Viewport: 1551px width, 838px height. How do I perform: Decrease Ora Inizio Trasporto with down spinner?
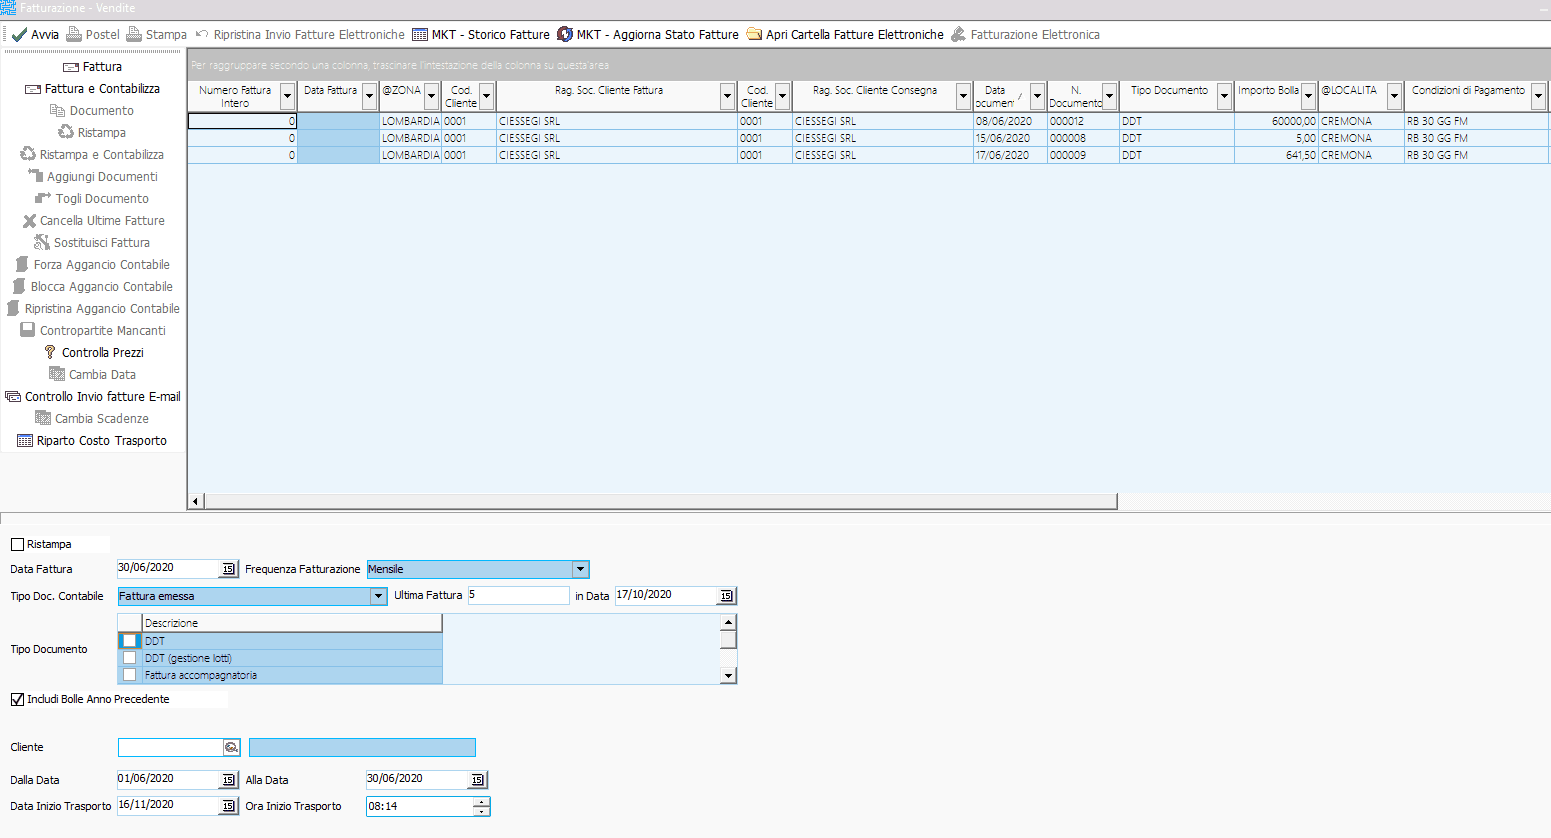(481, 811)
